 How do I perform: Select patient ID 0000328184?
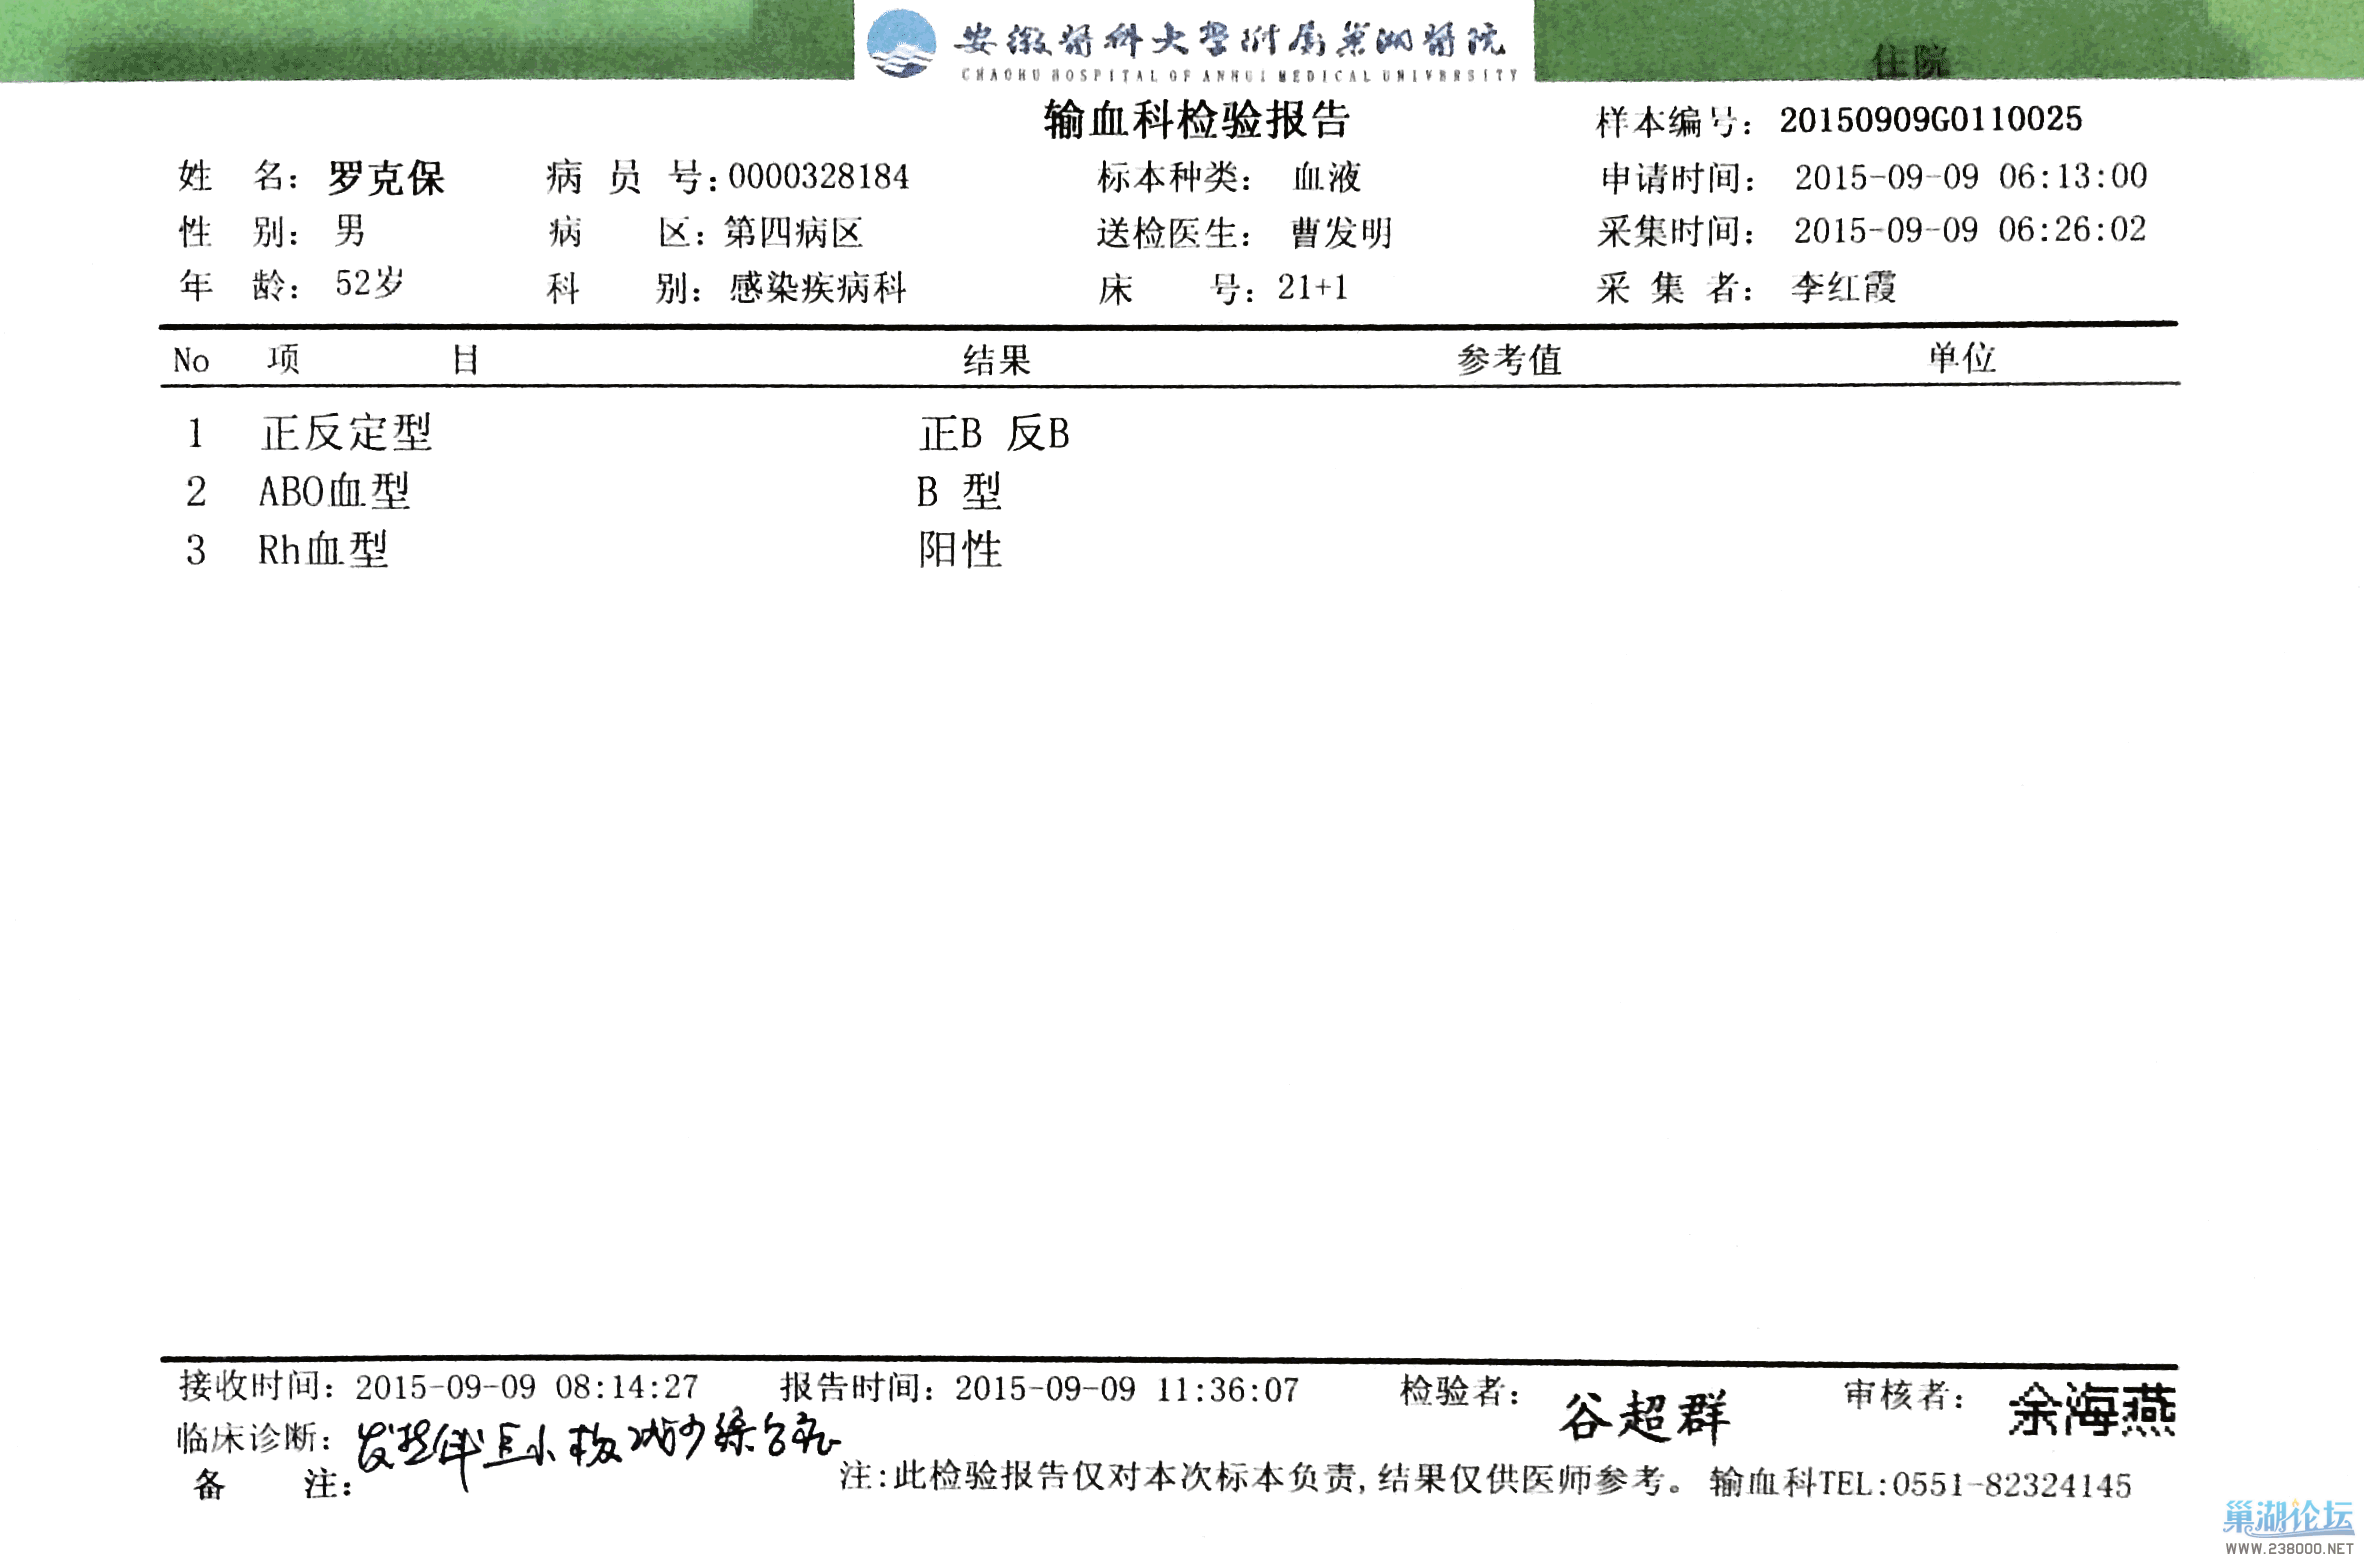(x=818, y=177)
